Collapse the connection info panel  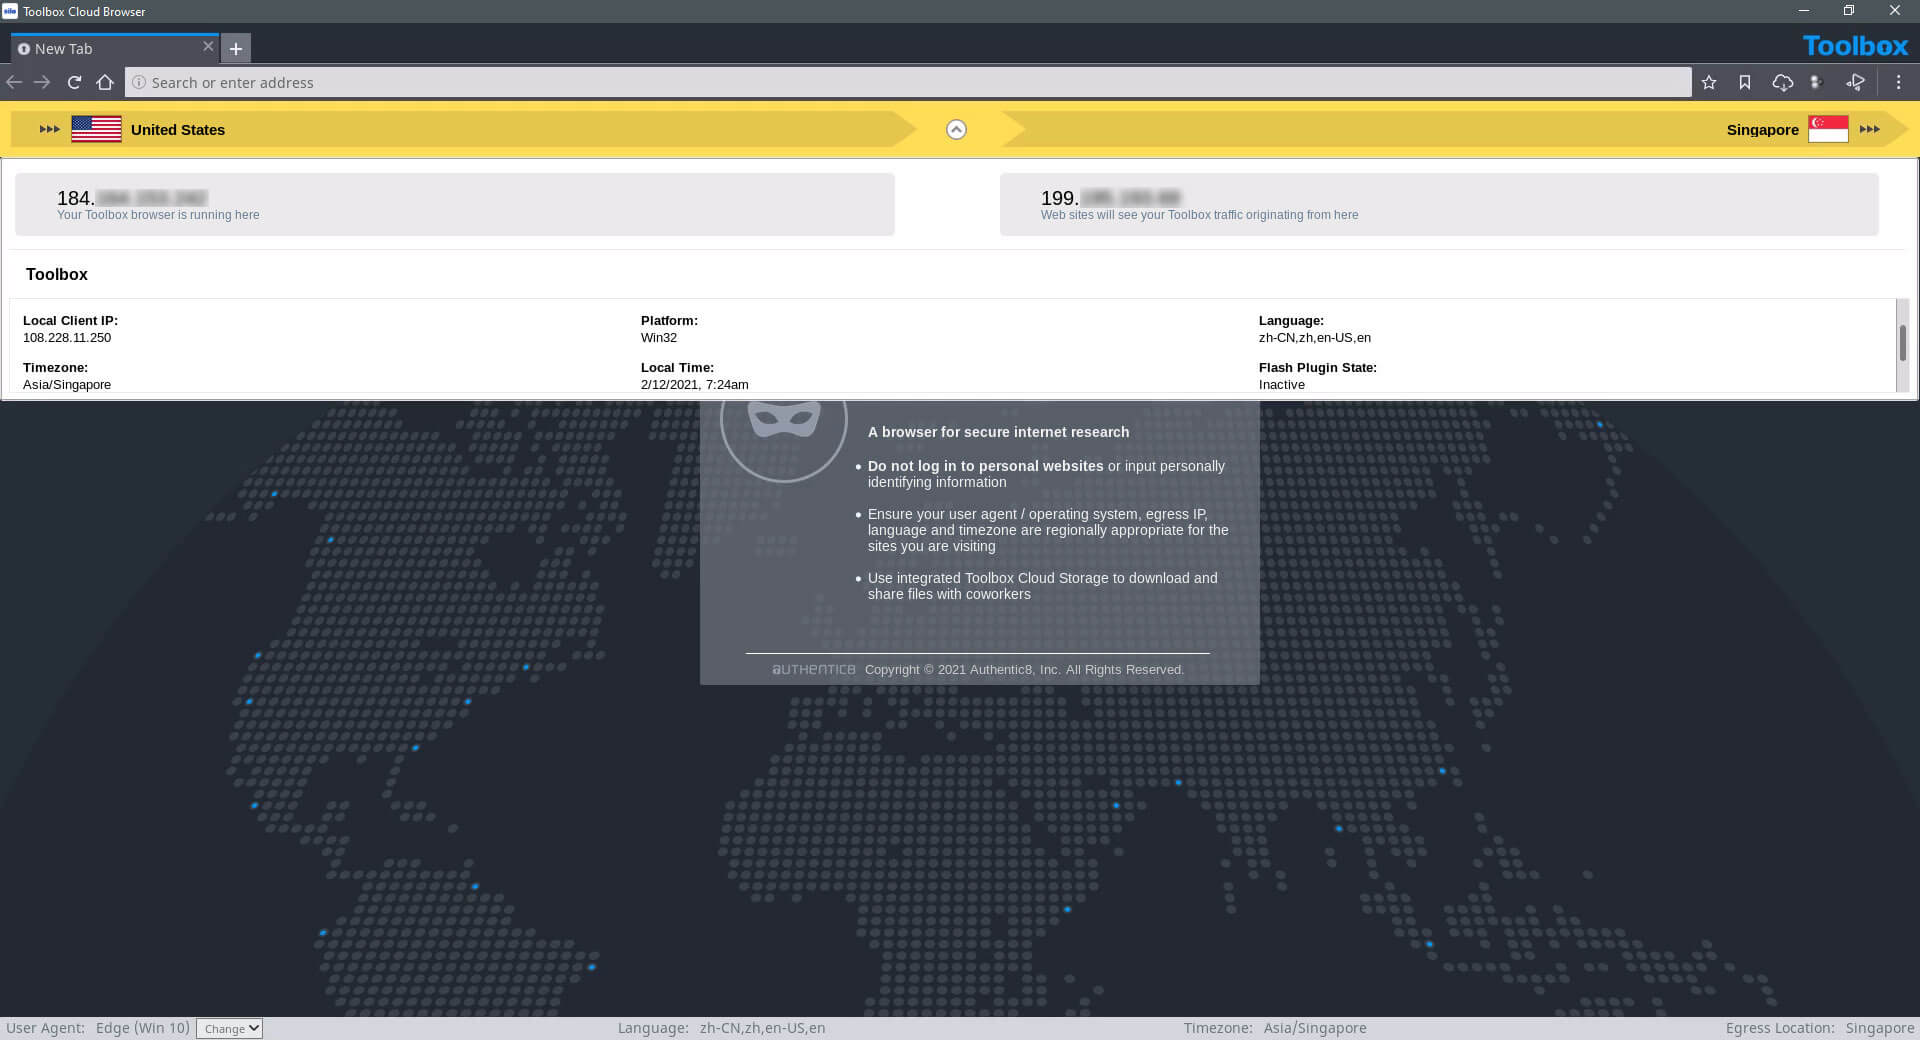point(956,129)
